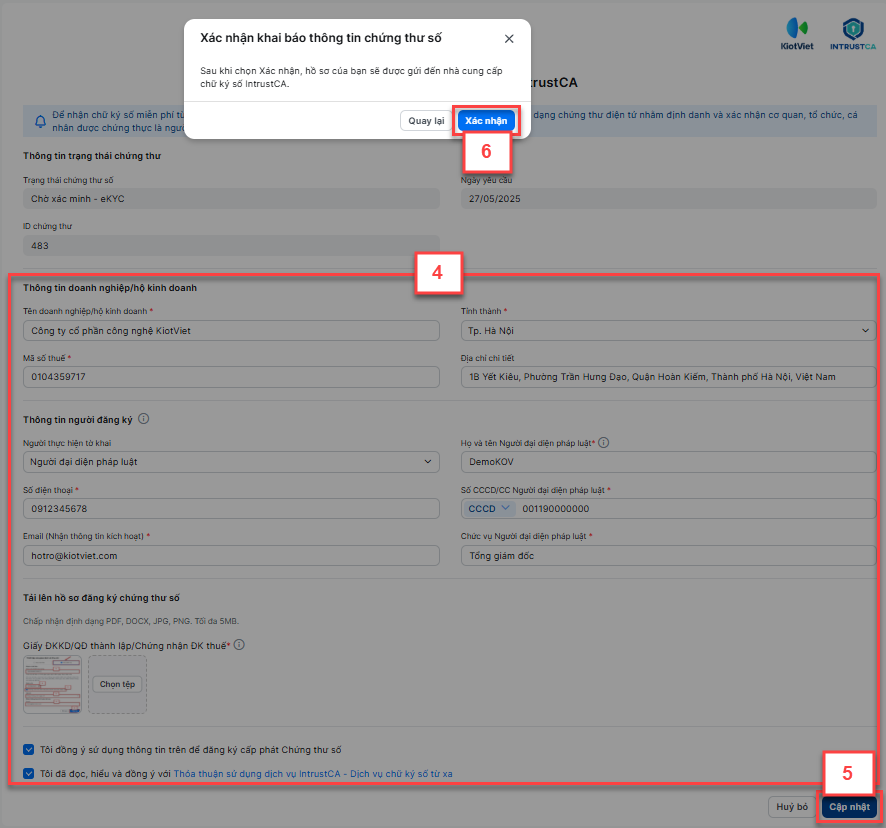The width and height of the screenshot is (886, 828).
Task: Click the Ngày yêu cầu 27/05/2025 field
Action: point(668,198)
